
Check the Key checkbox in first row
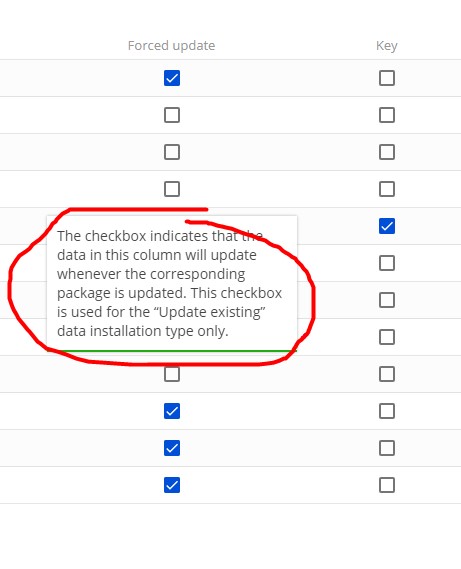pyautogui.click(x=387, y=78)
